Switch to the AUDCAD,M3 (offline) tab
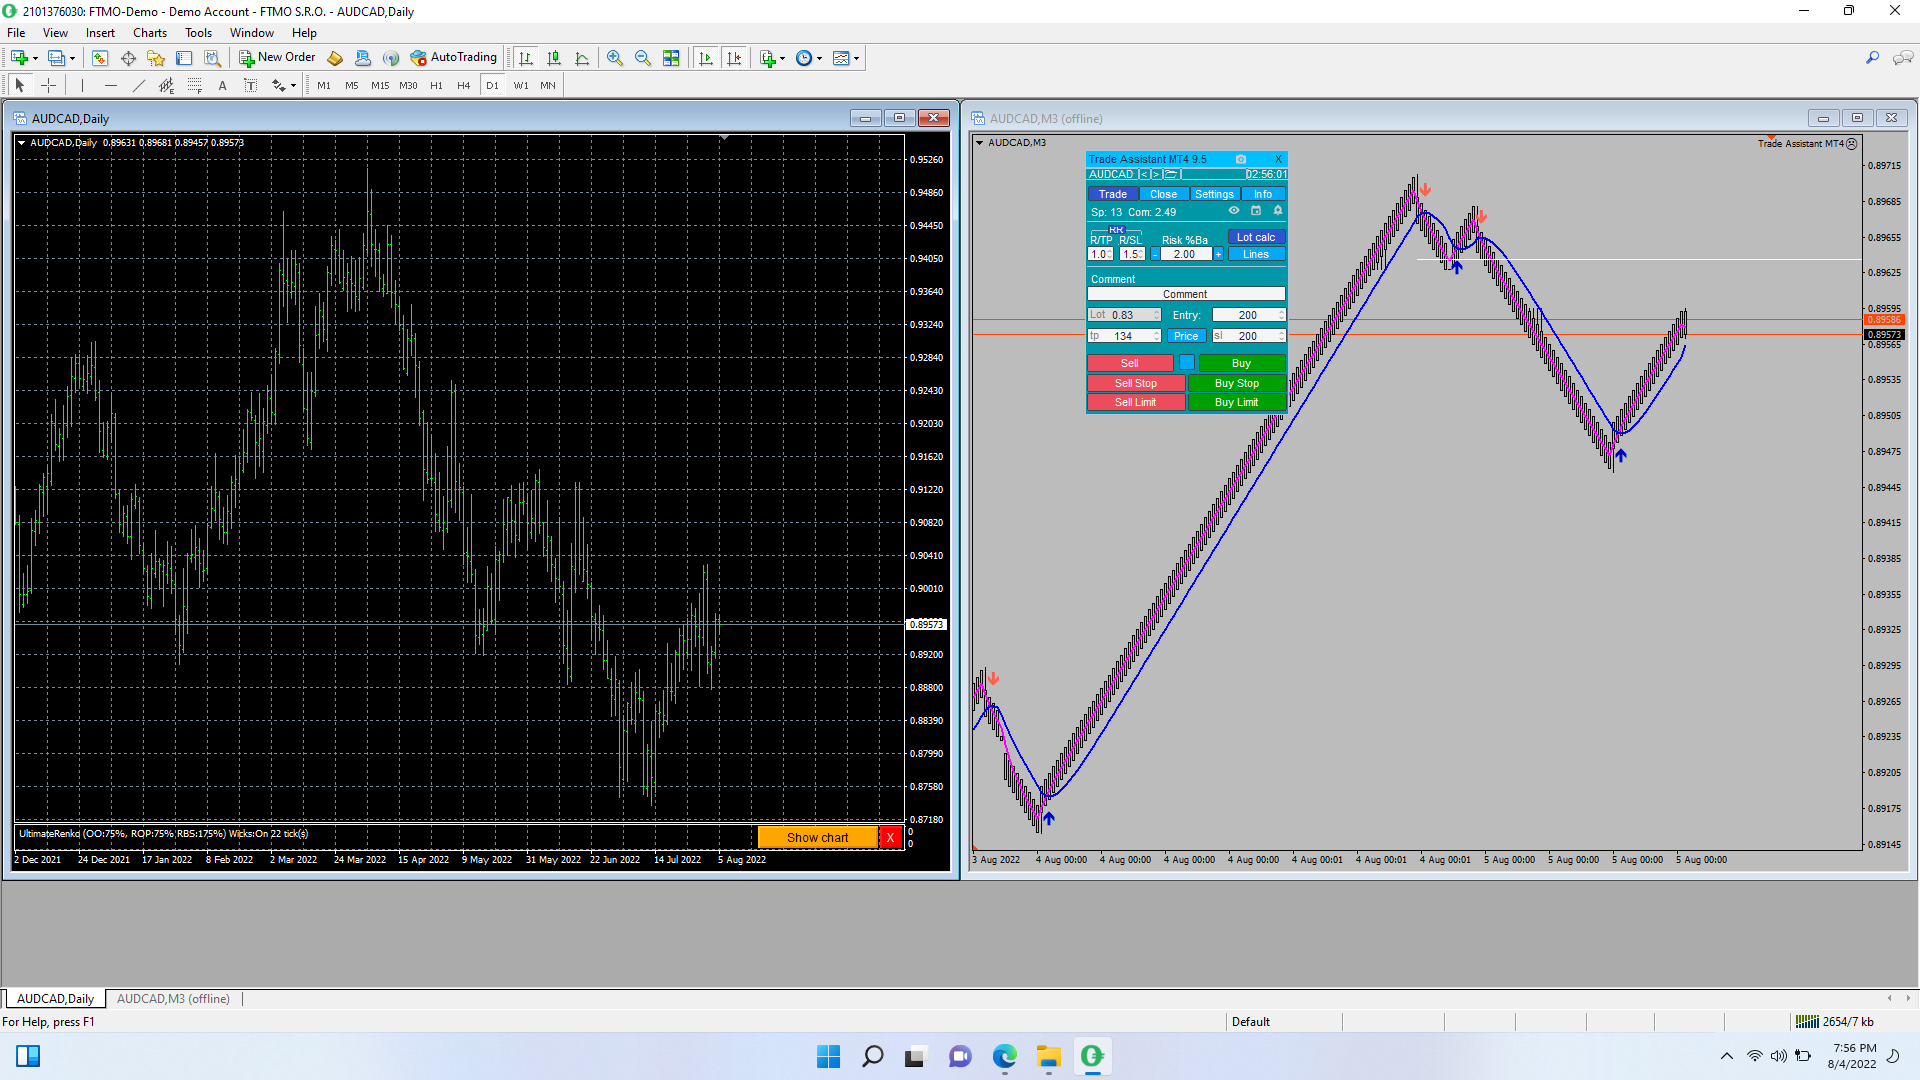Screen dimensions: 1920x1080 [173, 998]
